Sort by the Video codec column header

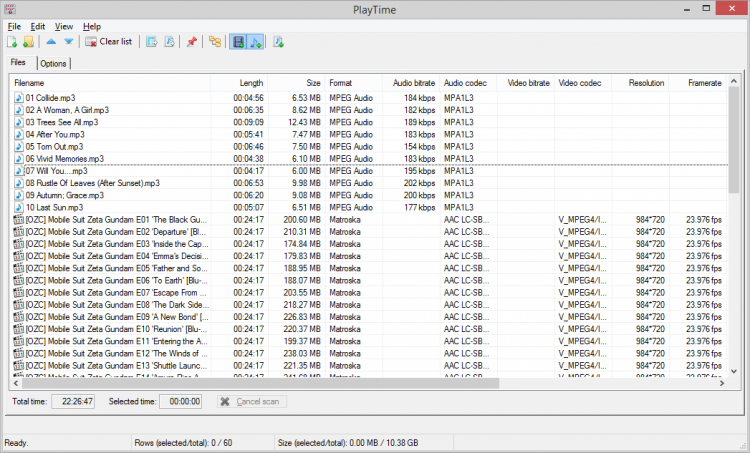[584, 83]
